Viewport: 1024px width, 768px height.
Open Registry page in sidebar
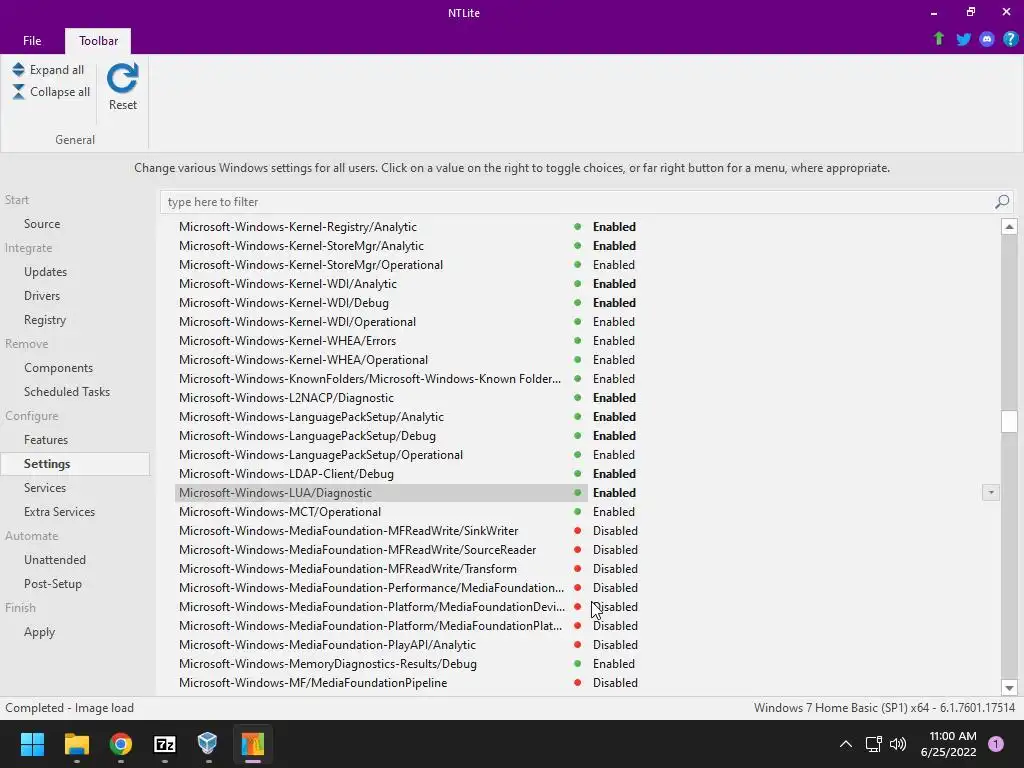tap(44, 320)
